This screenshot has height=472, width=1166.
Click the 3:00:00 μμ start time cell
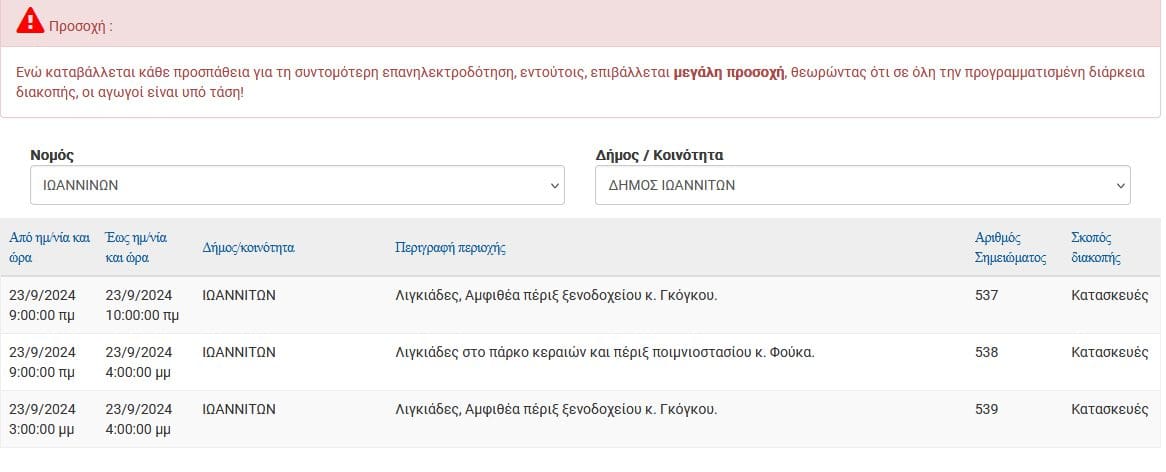tap(42, 429)
